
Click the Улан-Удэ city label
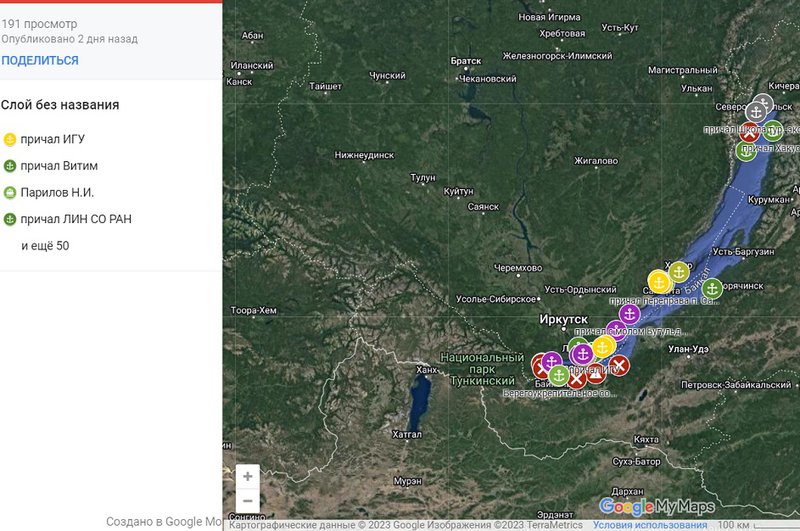(688, 349)
